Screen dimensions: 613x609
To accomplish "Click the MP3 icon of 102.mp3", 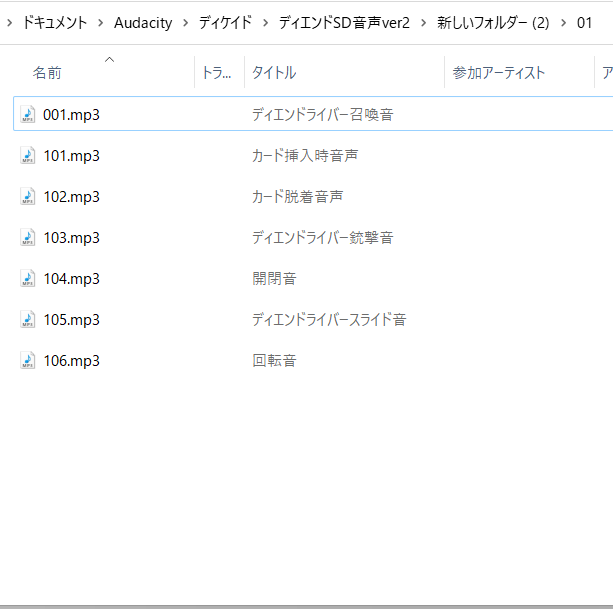I will [28, 196].
